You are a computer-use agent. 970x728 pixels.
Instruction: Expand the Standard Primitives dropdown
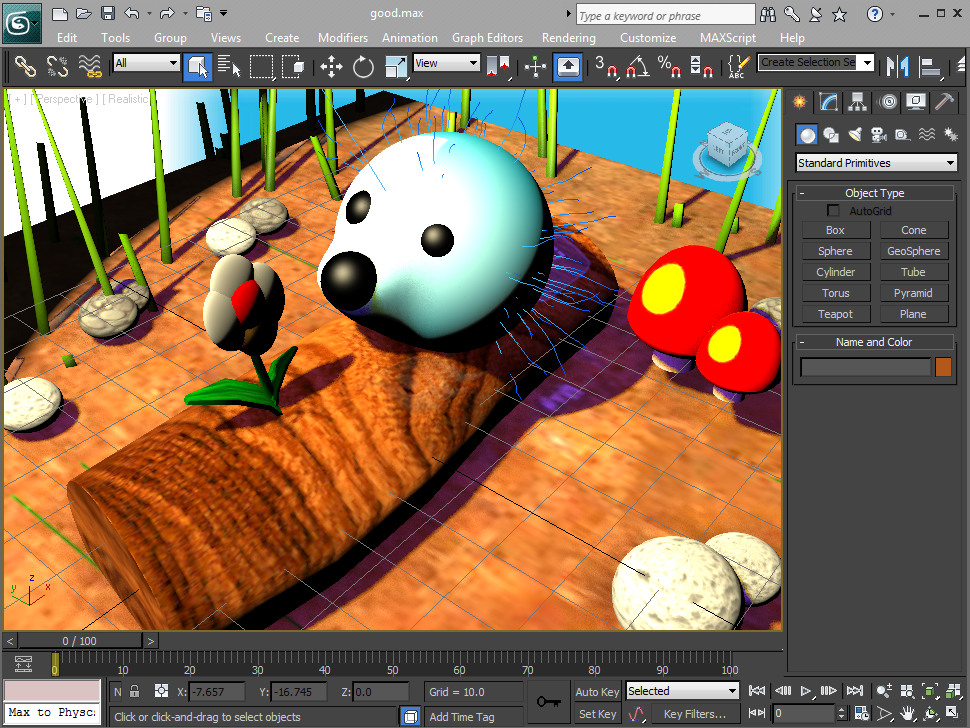876,163
